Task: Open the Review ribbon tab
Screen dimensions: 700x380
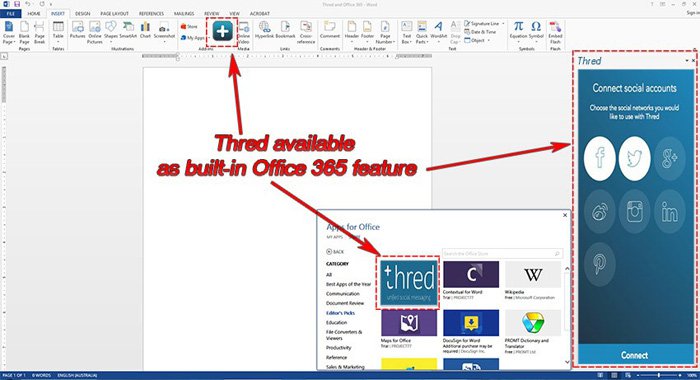Action: [212, 14]
